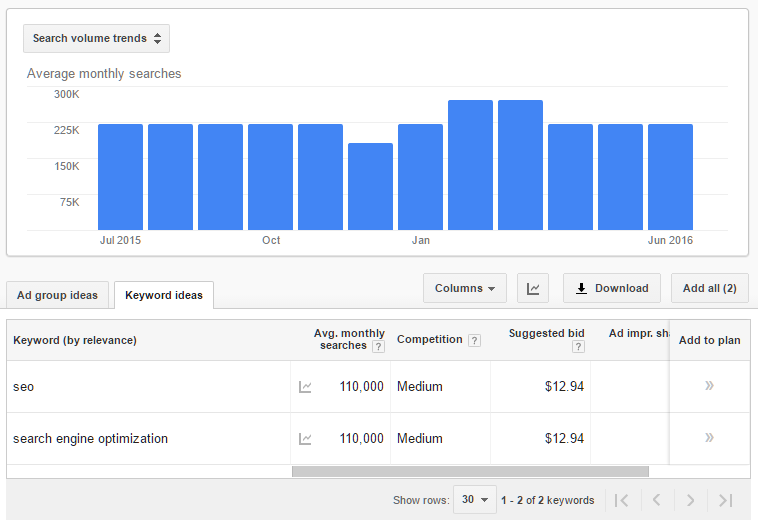
Task: Add seo keyword to plan
Action: pos(709,386)
